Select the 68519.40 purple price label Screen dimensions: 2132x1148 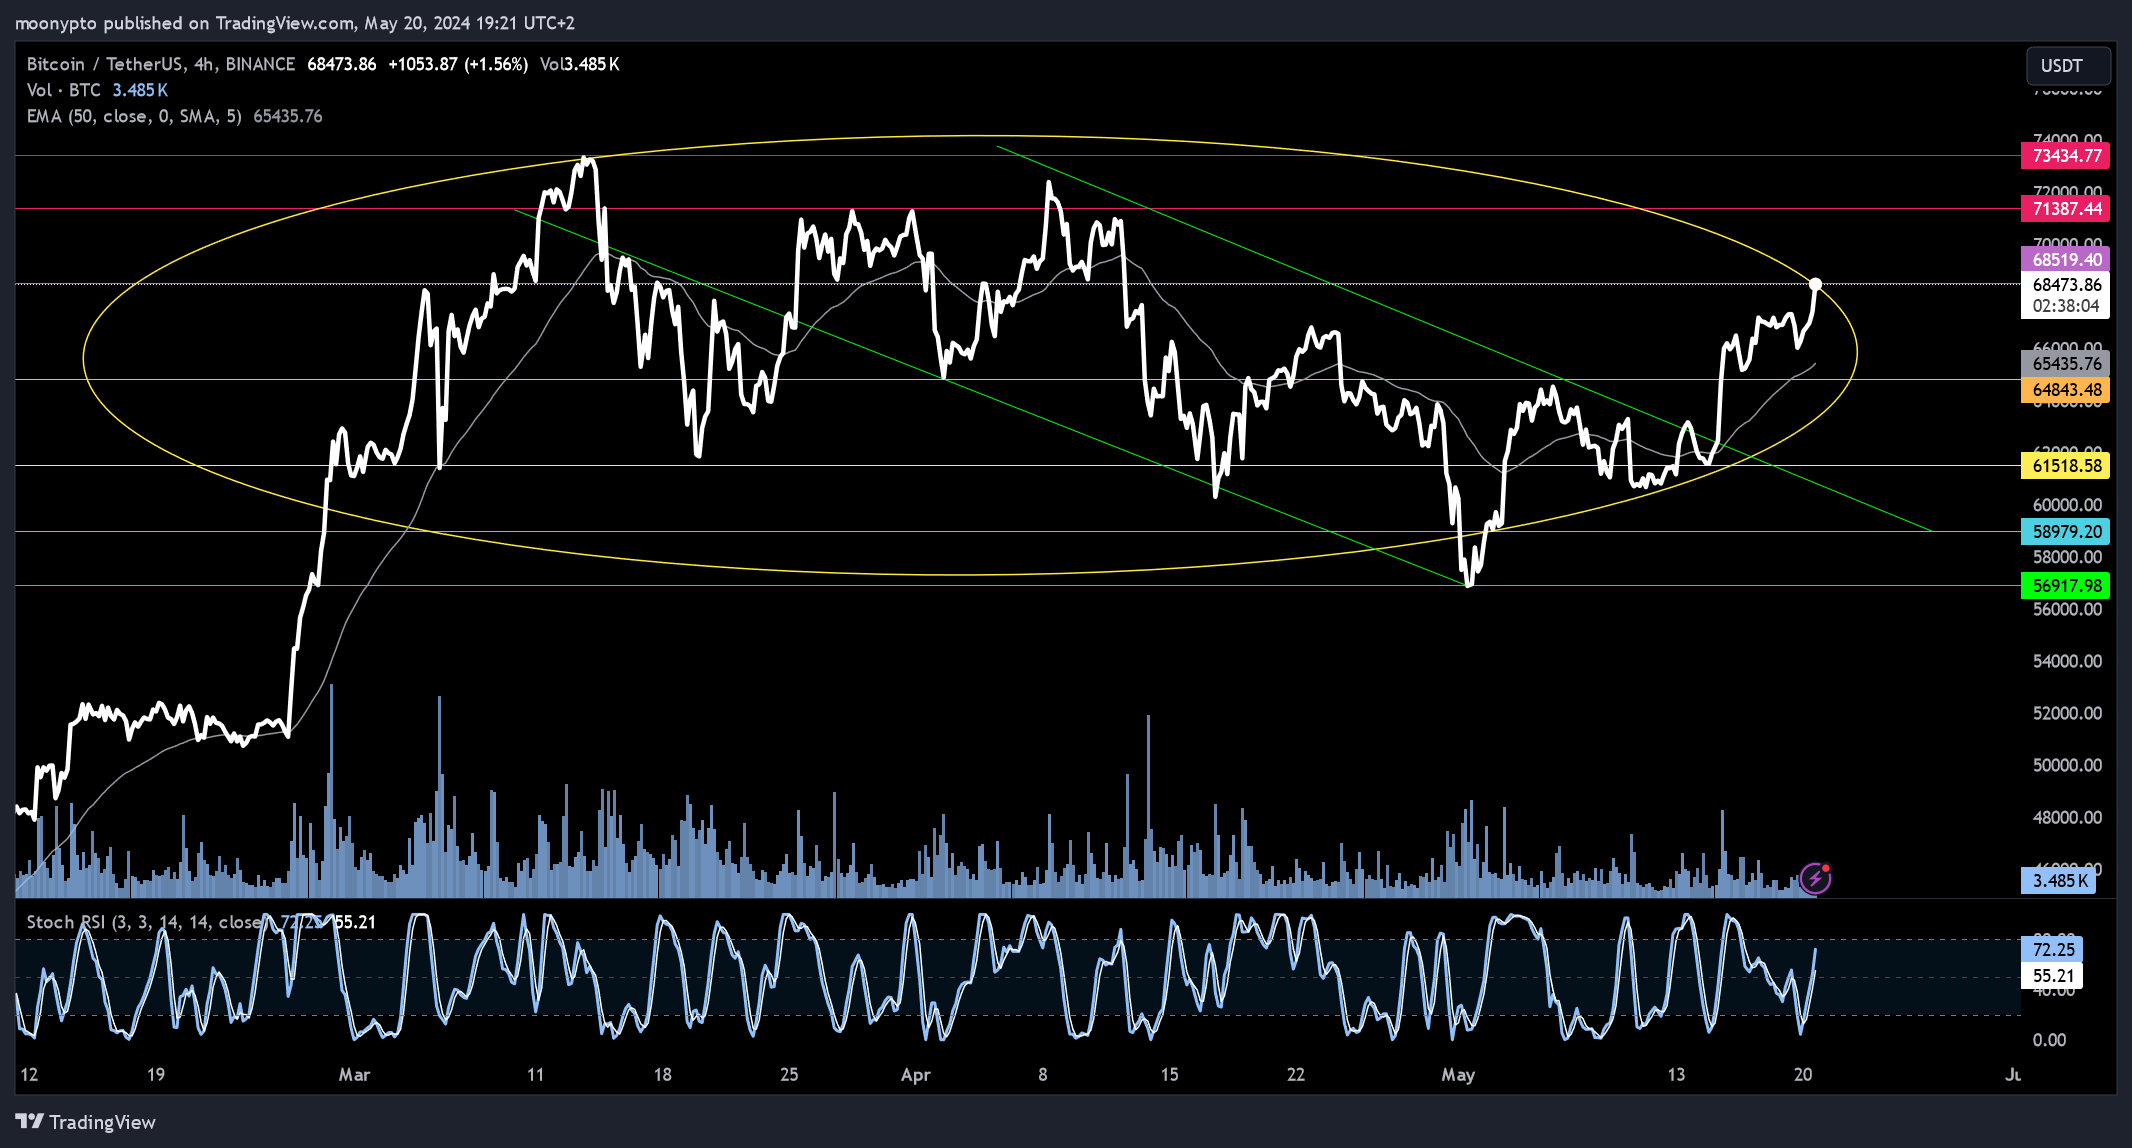coord(2065,259)
